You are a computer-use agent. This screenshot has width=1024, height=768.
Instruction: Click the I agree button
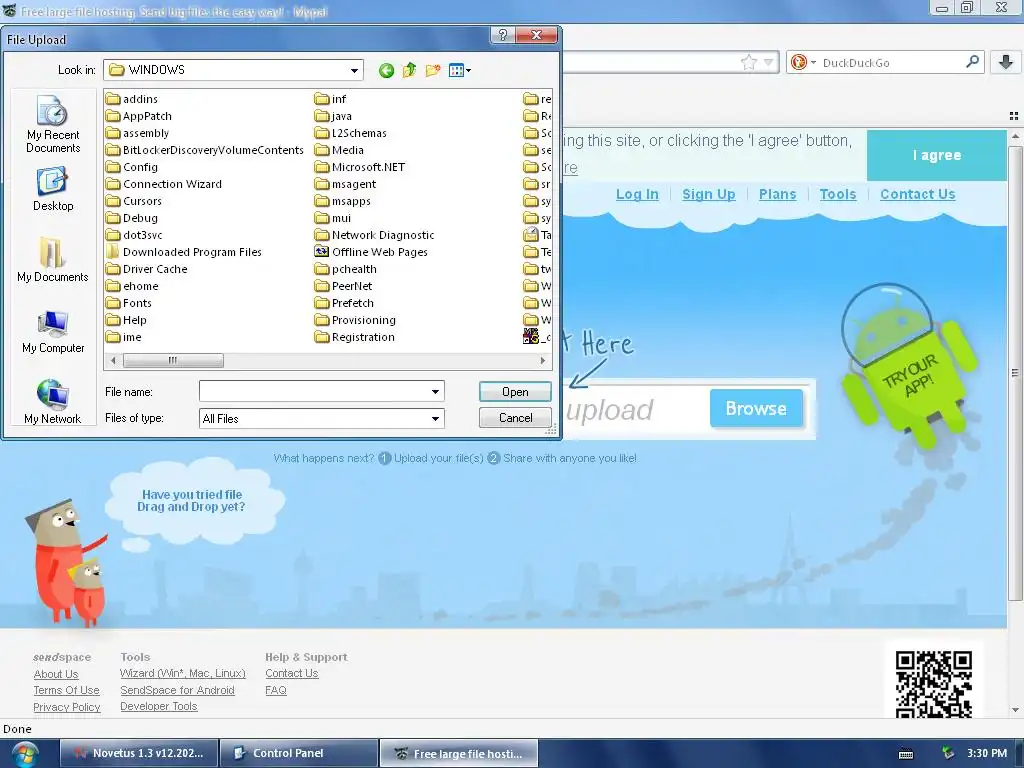936,155
